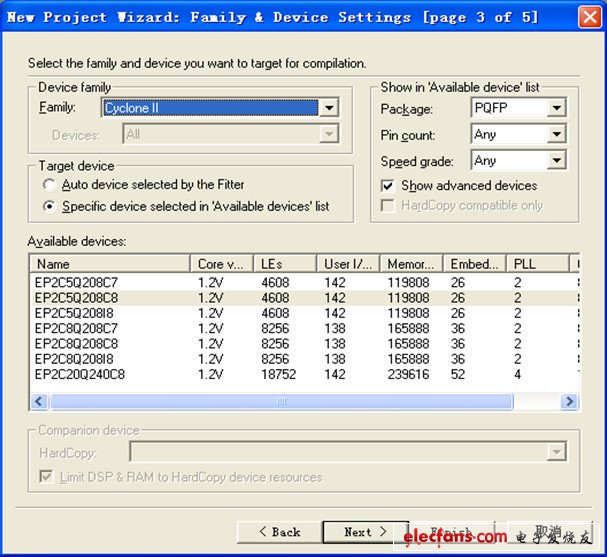Sort devices by the Name column header
Screen dimensions: 607x557
[109, 264]
